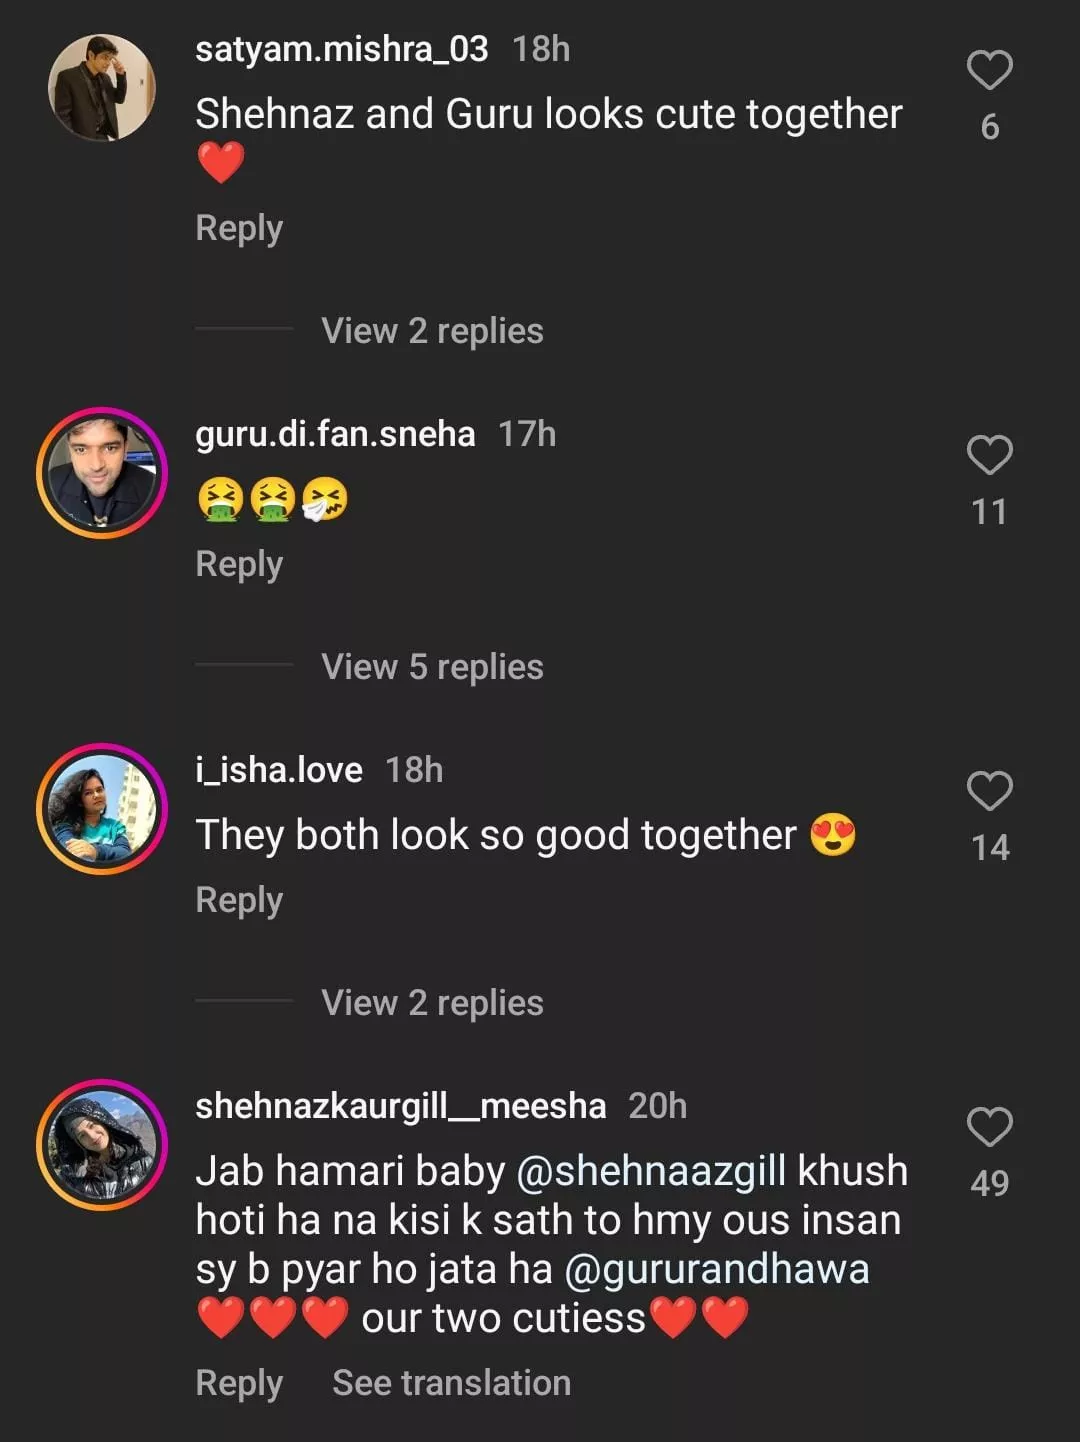This screenshot has height=1442, width=1080.
Task: Like guru.di.fan.sneha's emoji comment
Action: [989, 456]
